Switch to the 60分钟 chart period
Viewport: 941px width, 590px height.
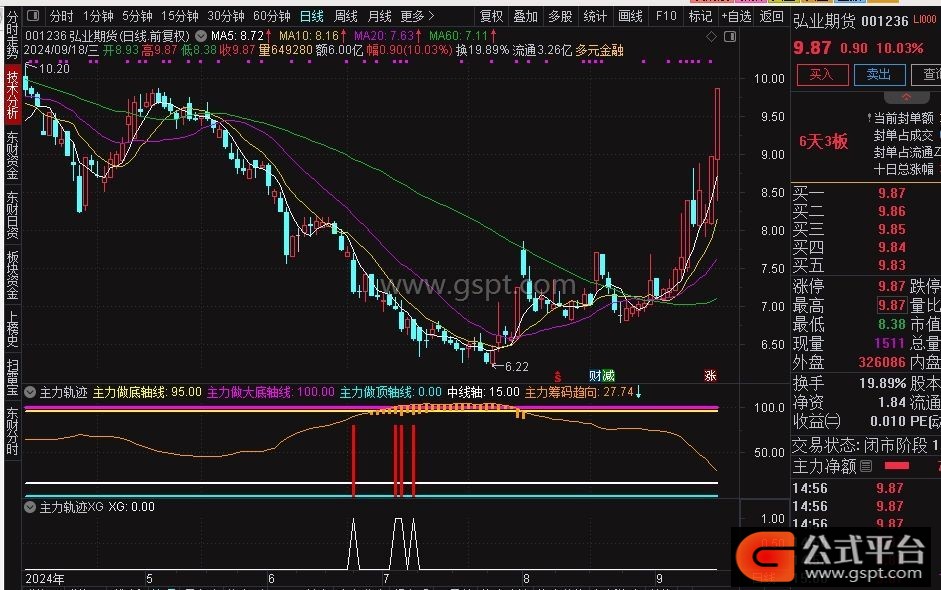coord(272,16)
